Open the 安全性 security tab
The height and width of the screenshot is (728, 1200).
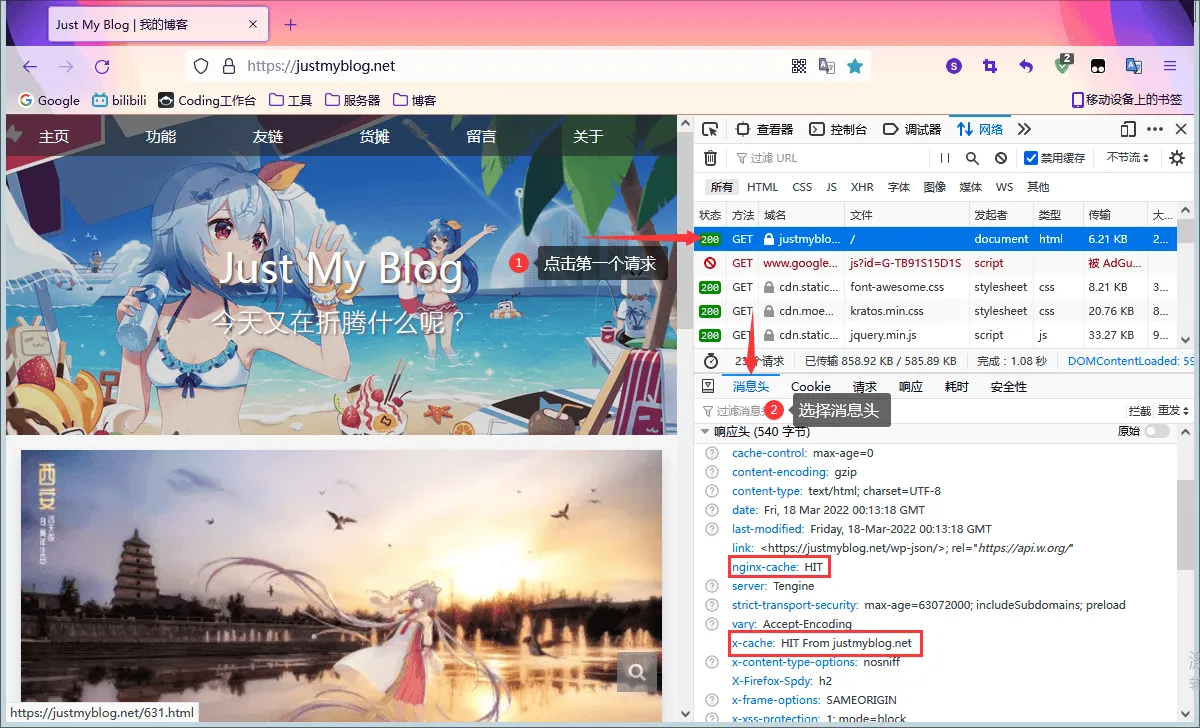point(1009,387)
